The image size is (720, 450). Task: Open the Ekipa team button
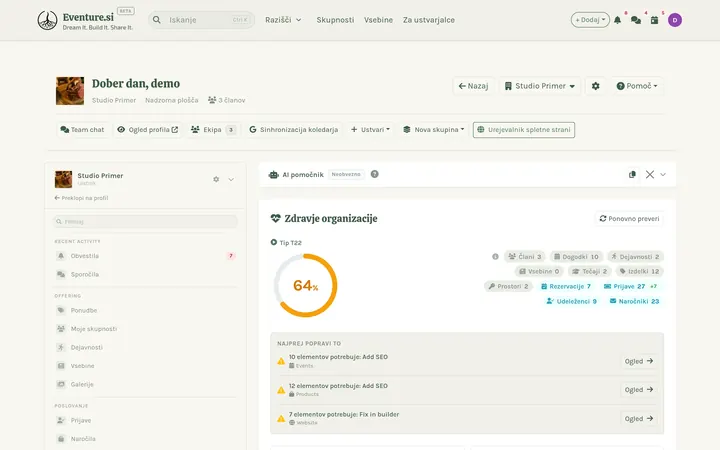214,129
